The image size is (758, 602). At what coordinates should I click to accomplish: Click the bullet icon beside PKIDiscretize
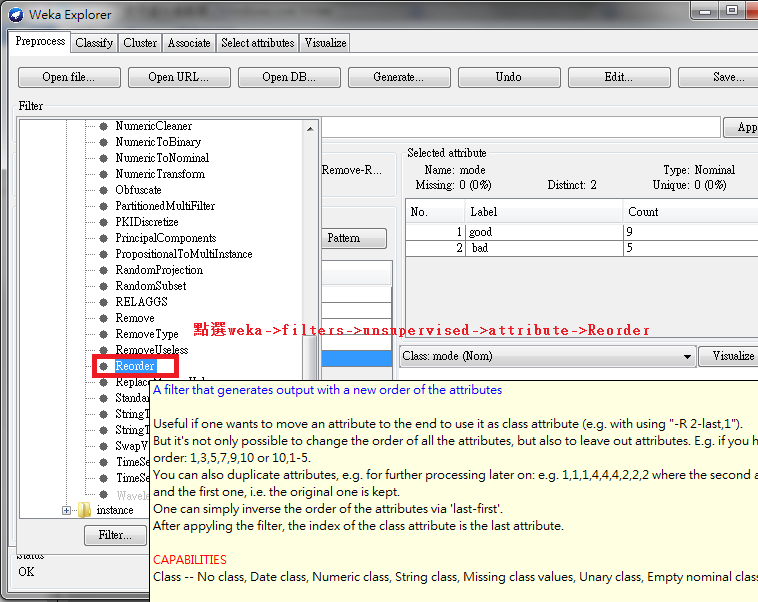[x=103, y=222]
